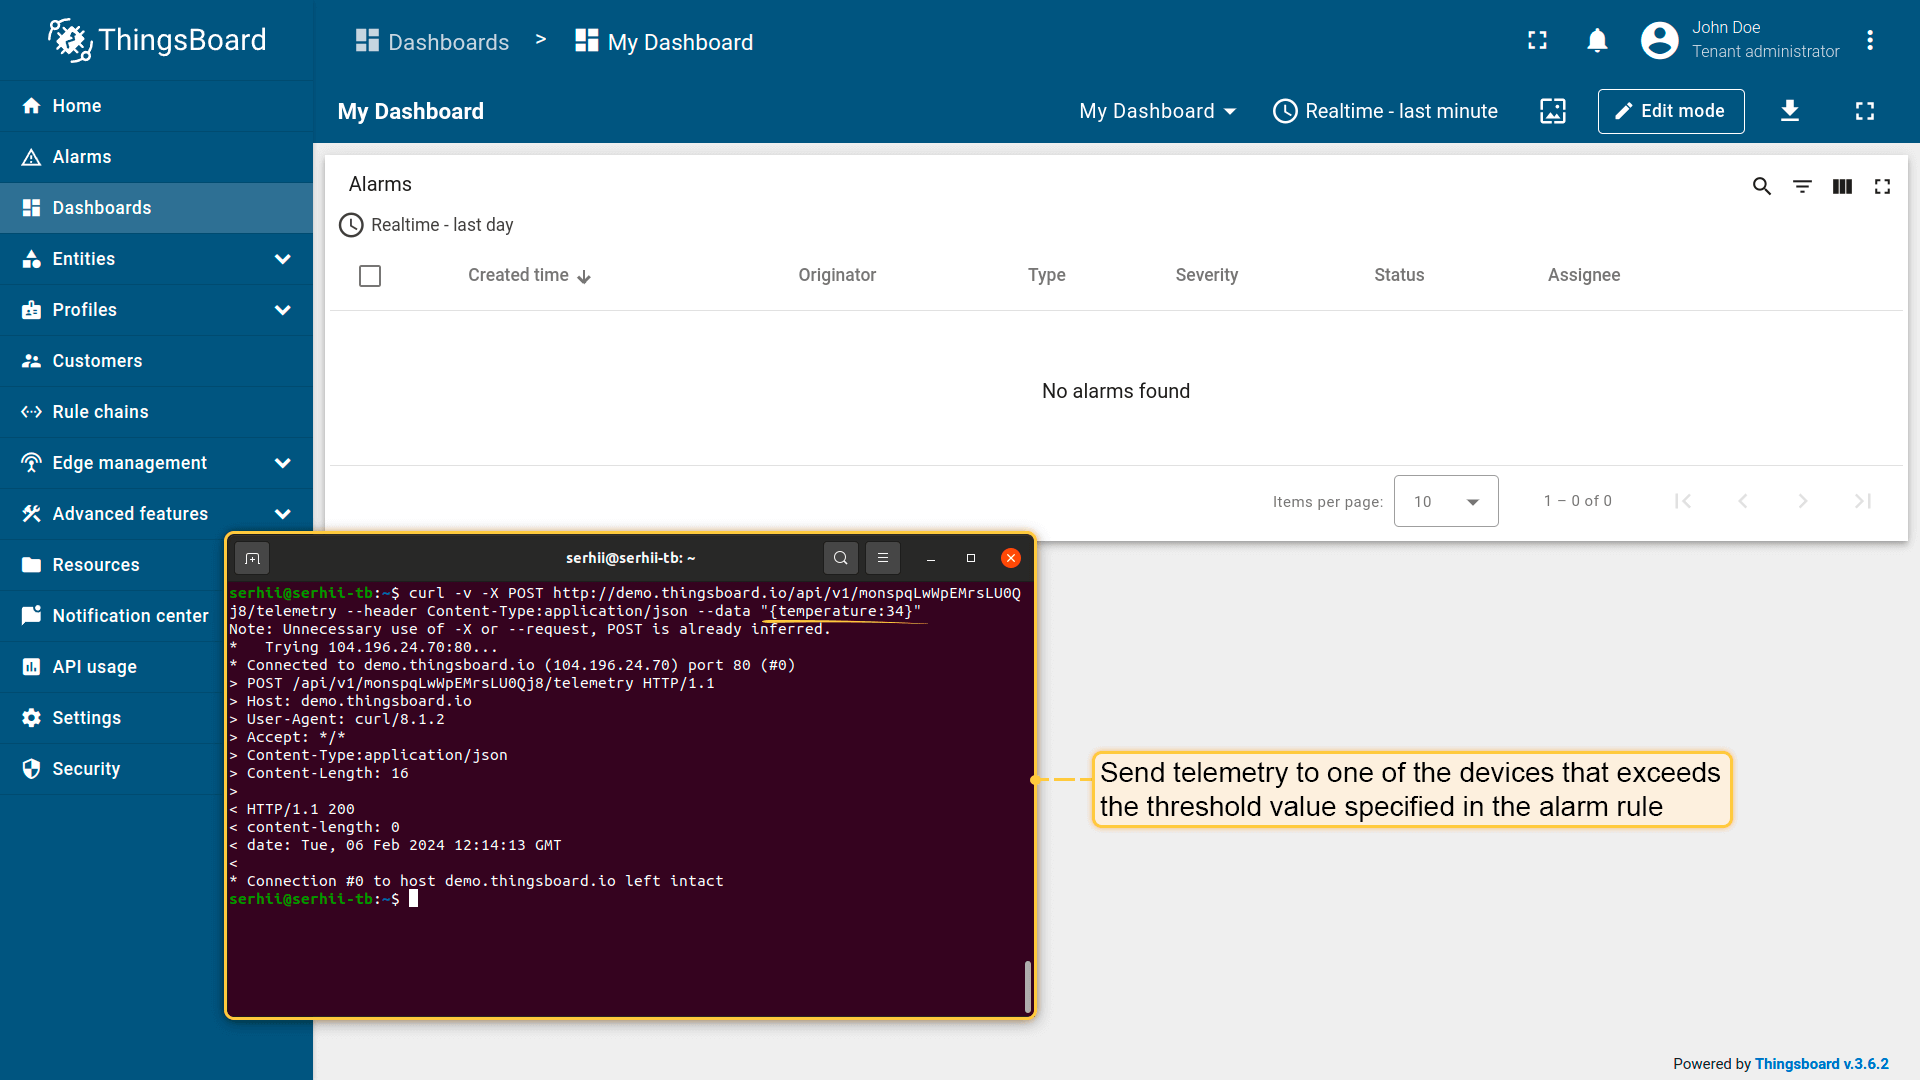This screenshot has width=1920, height=1080.
Task: Open the Thingsboard v.3.6.2 link
Action: (x=1821, y=1064)
